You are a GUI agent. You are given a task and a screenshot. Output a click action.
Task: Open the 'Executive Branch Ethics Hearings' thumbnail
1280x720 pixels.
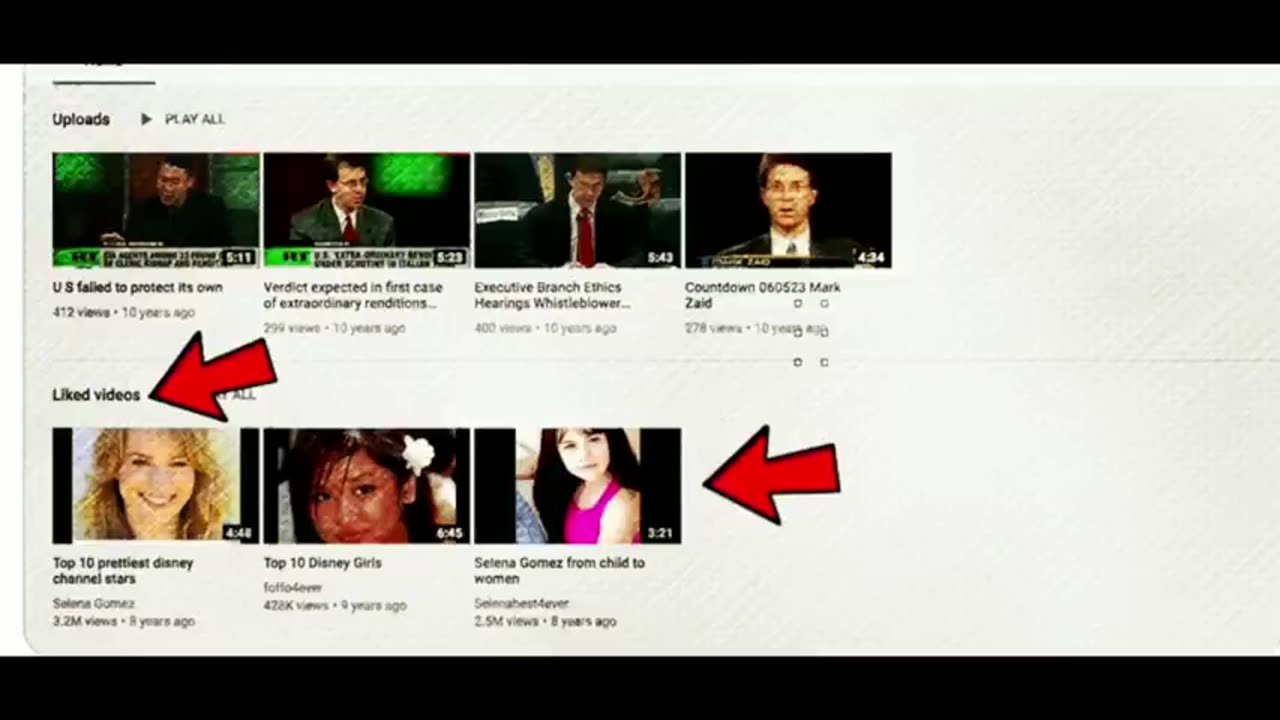pyautogui.click(x=578, y=210)
